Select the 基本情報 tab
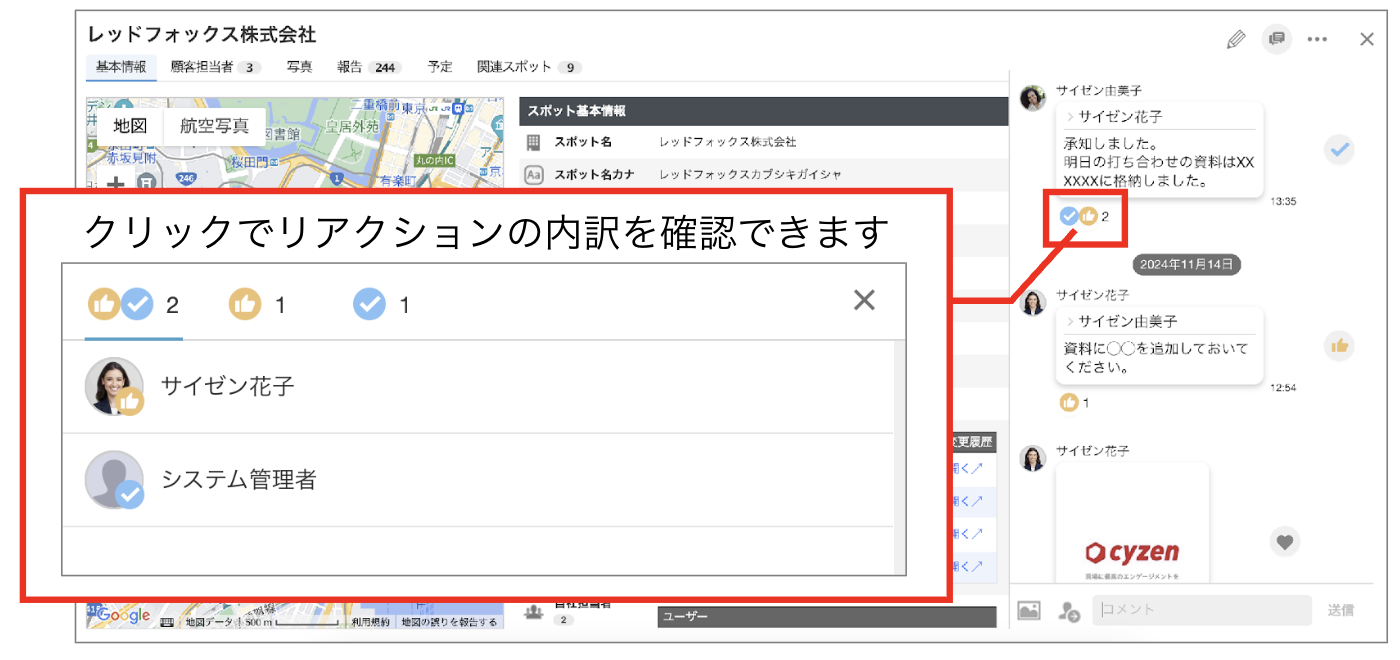 click(121, 67)
